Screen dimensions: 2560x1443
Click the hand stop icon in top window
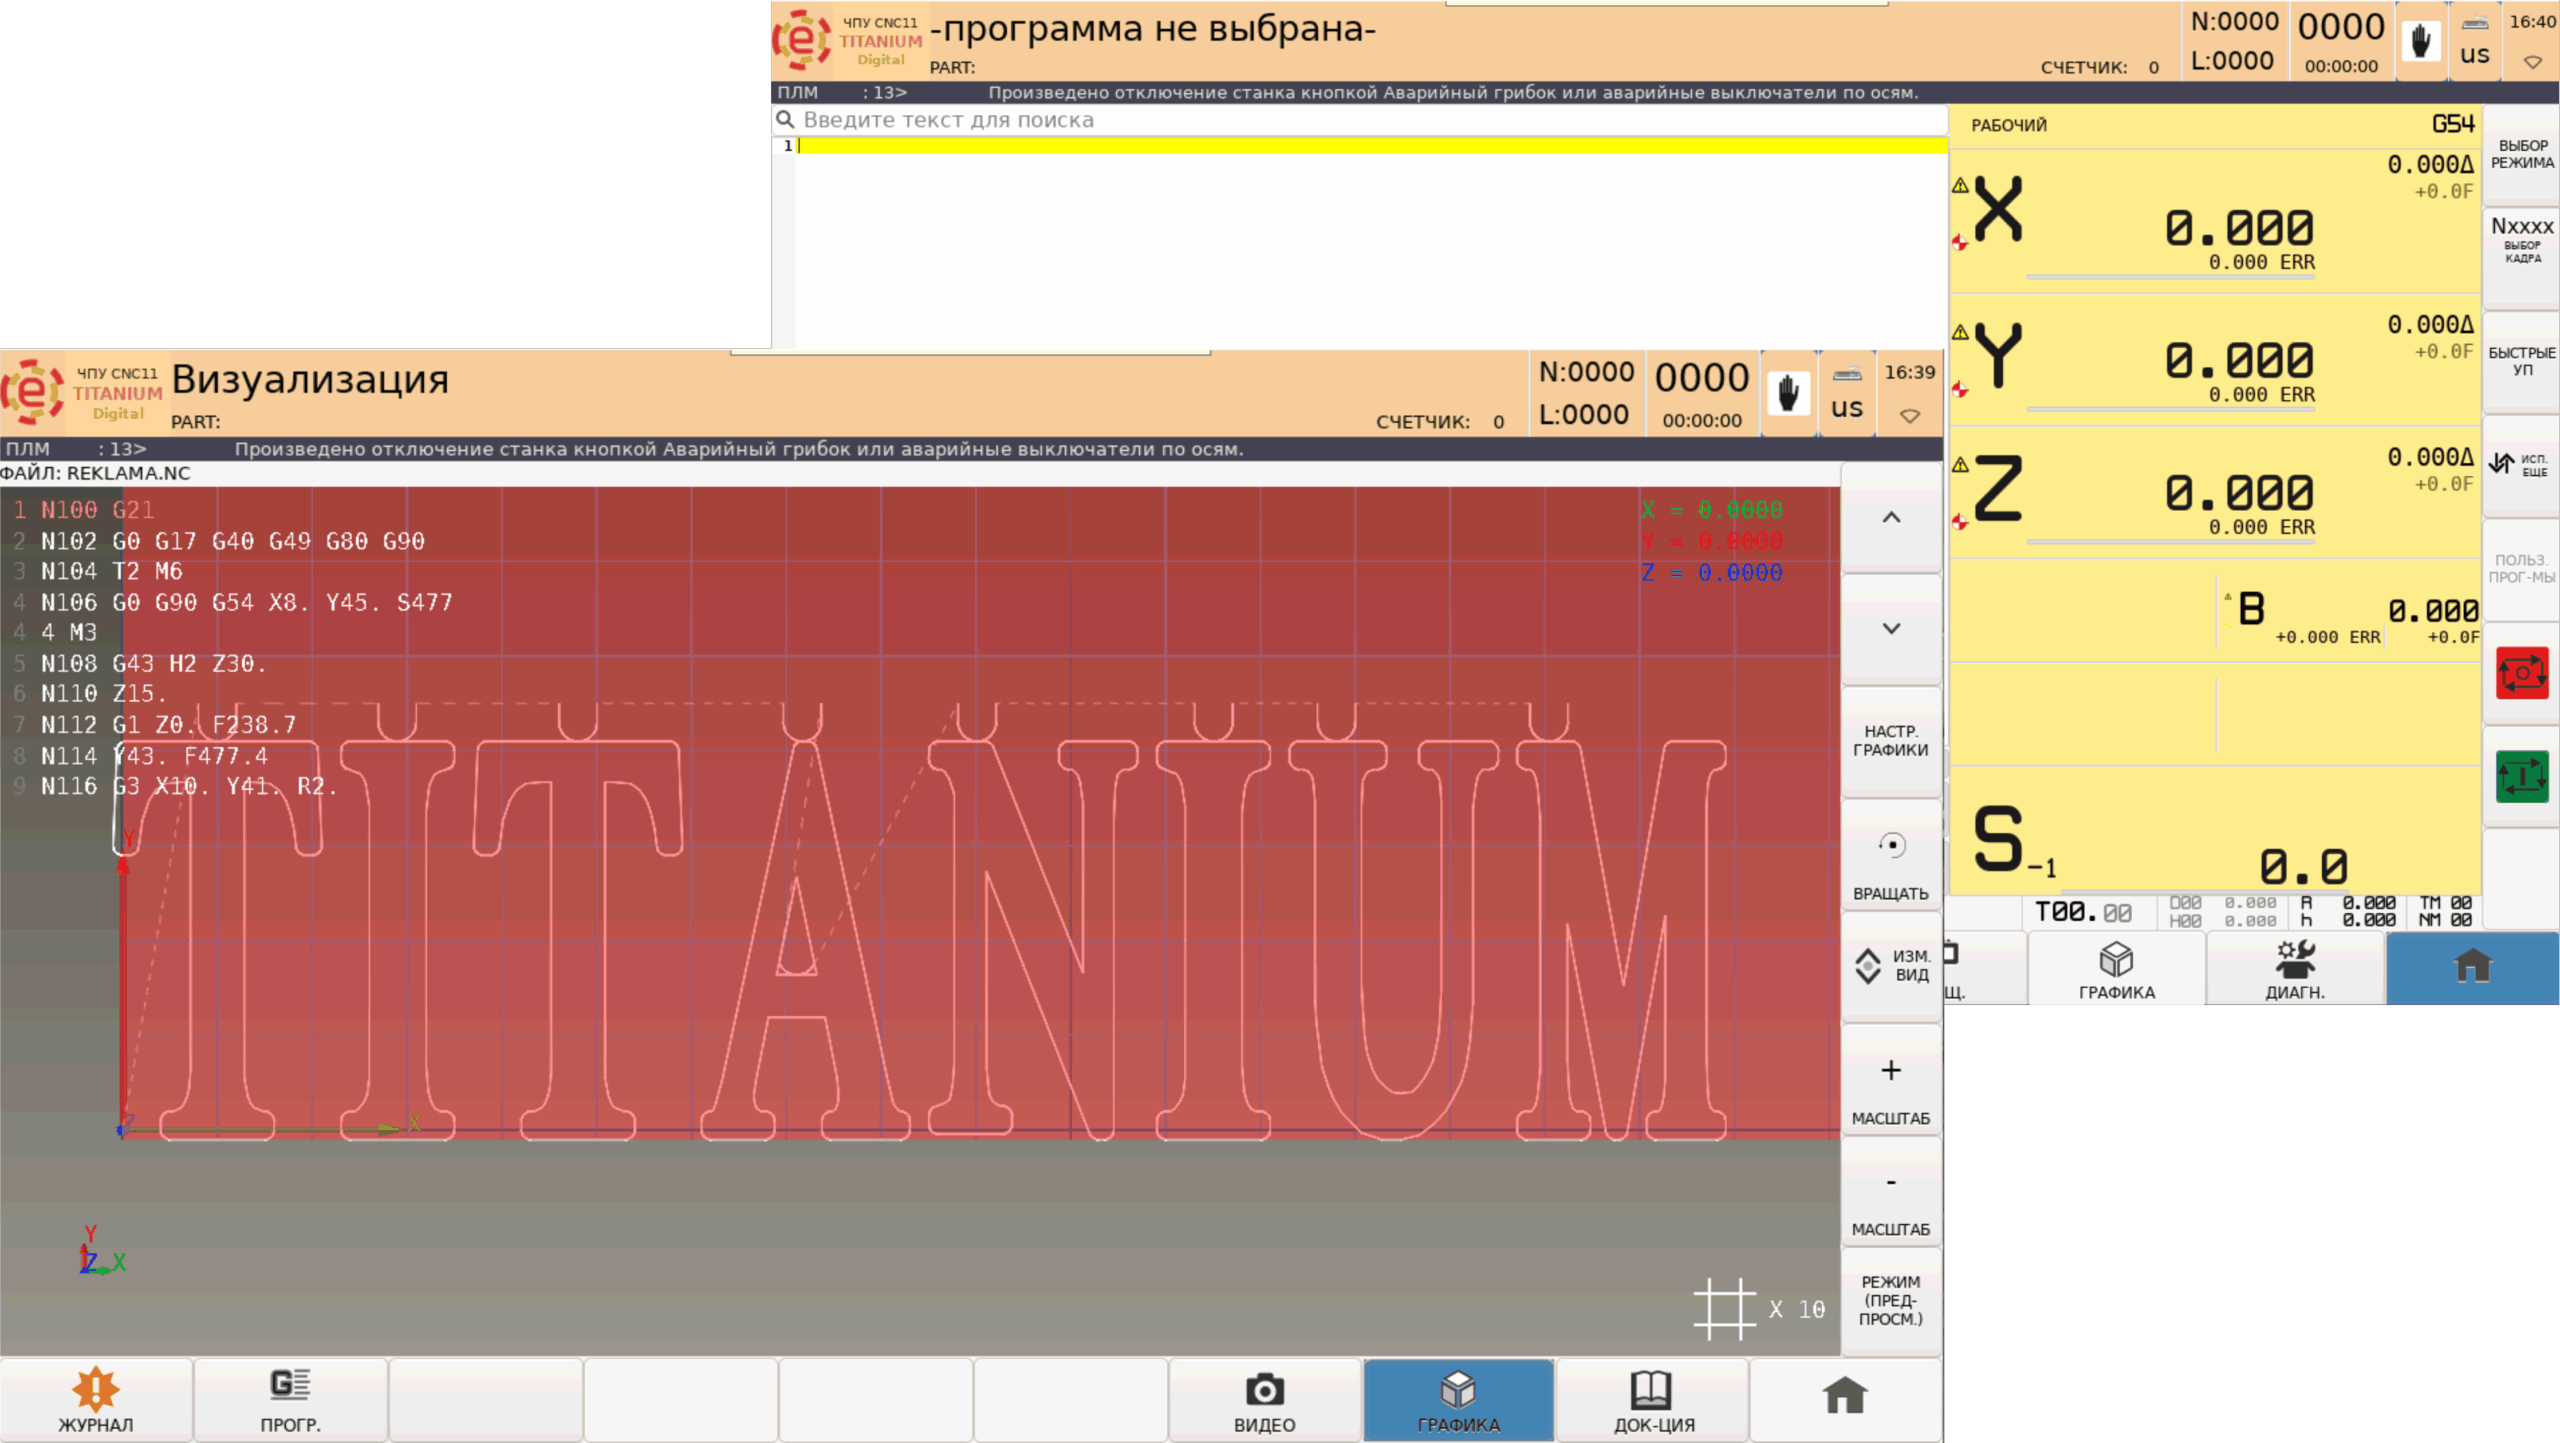tap(2421, 41)
